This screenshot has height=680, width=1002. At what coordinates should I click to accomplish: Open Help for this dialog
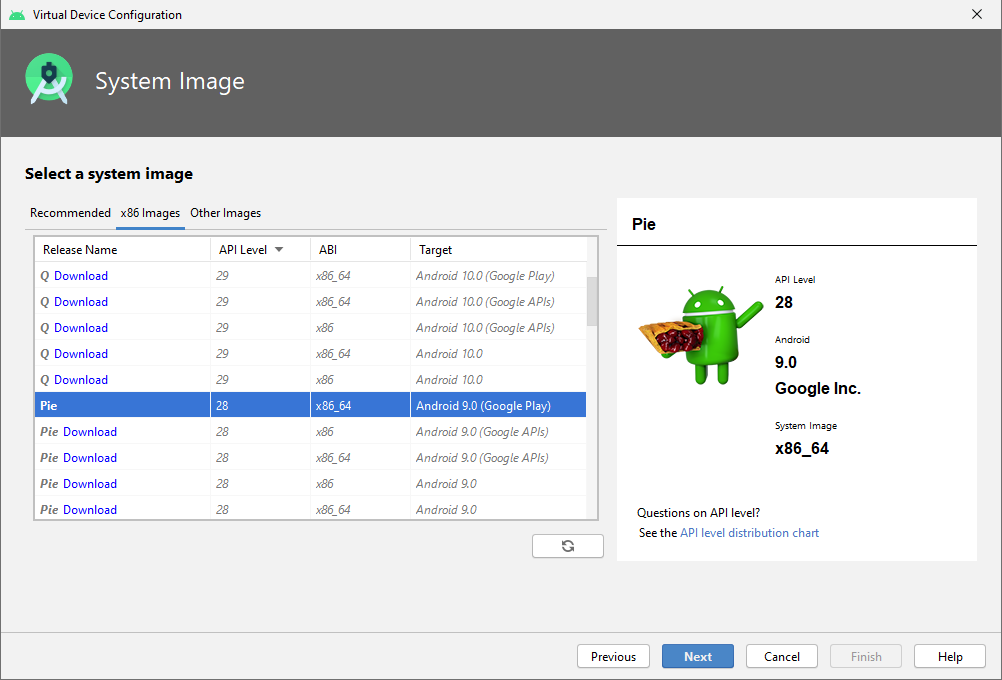click(950, 656)
